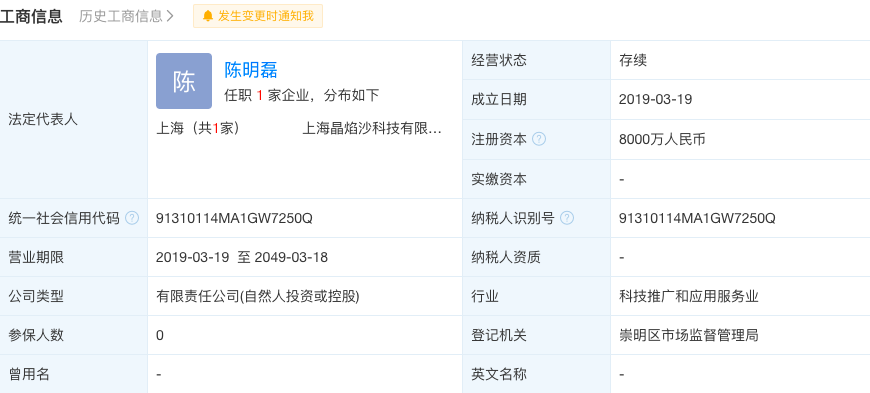
Task: Click the 陈 avatar thumbnail
Action: click(x=184, y=81)
